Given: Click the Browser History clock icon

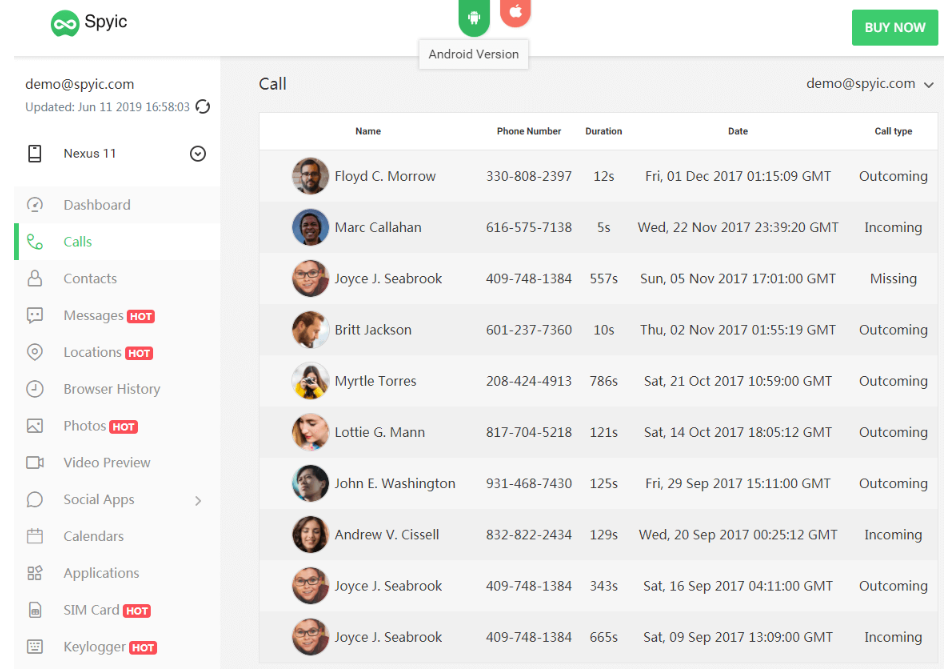Looking at the screenshot, I should [35, 389].
